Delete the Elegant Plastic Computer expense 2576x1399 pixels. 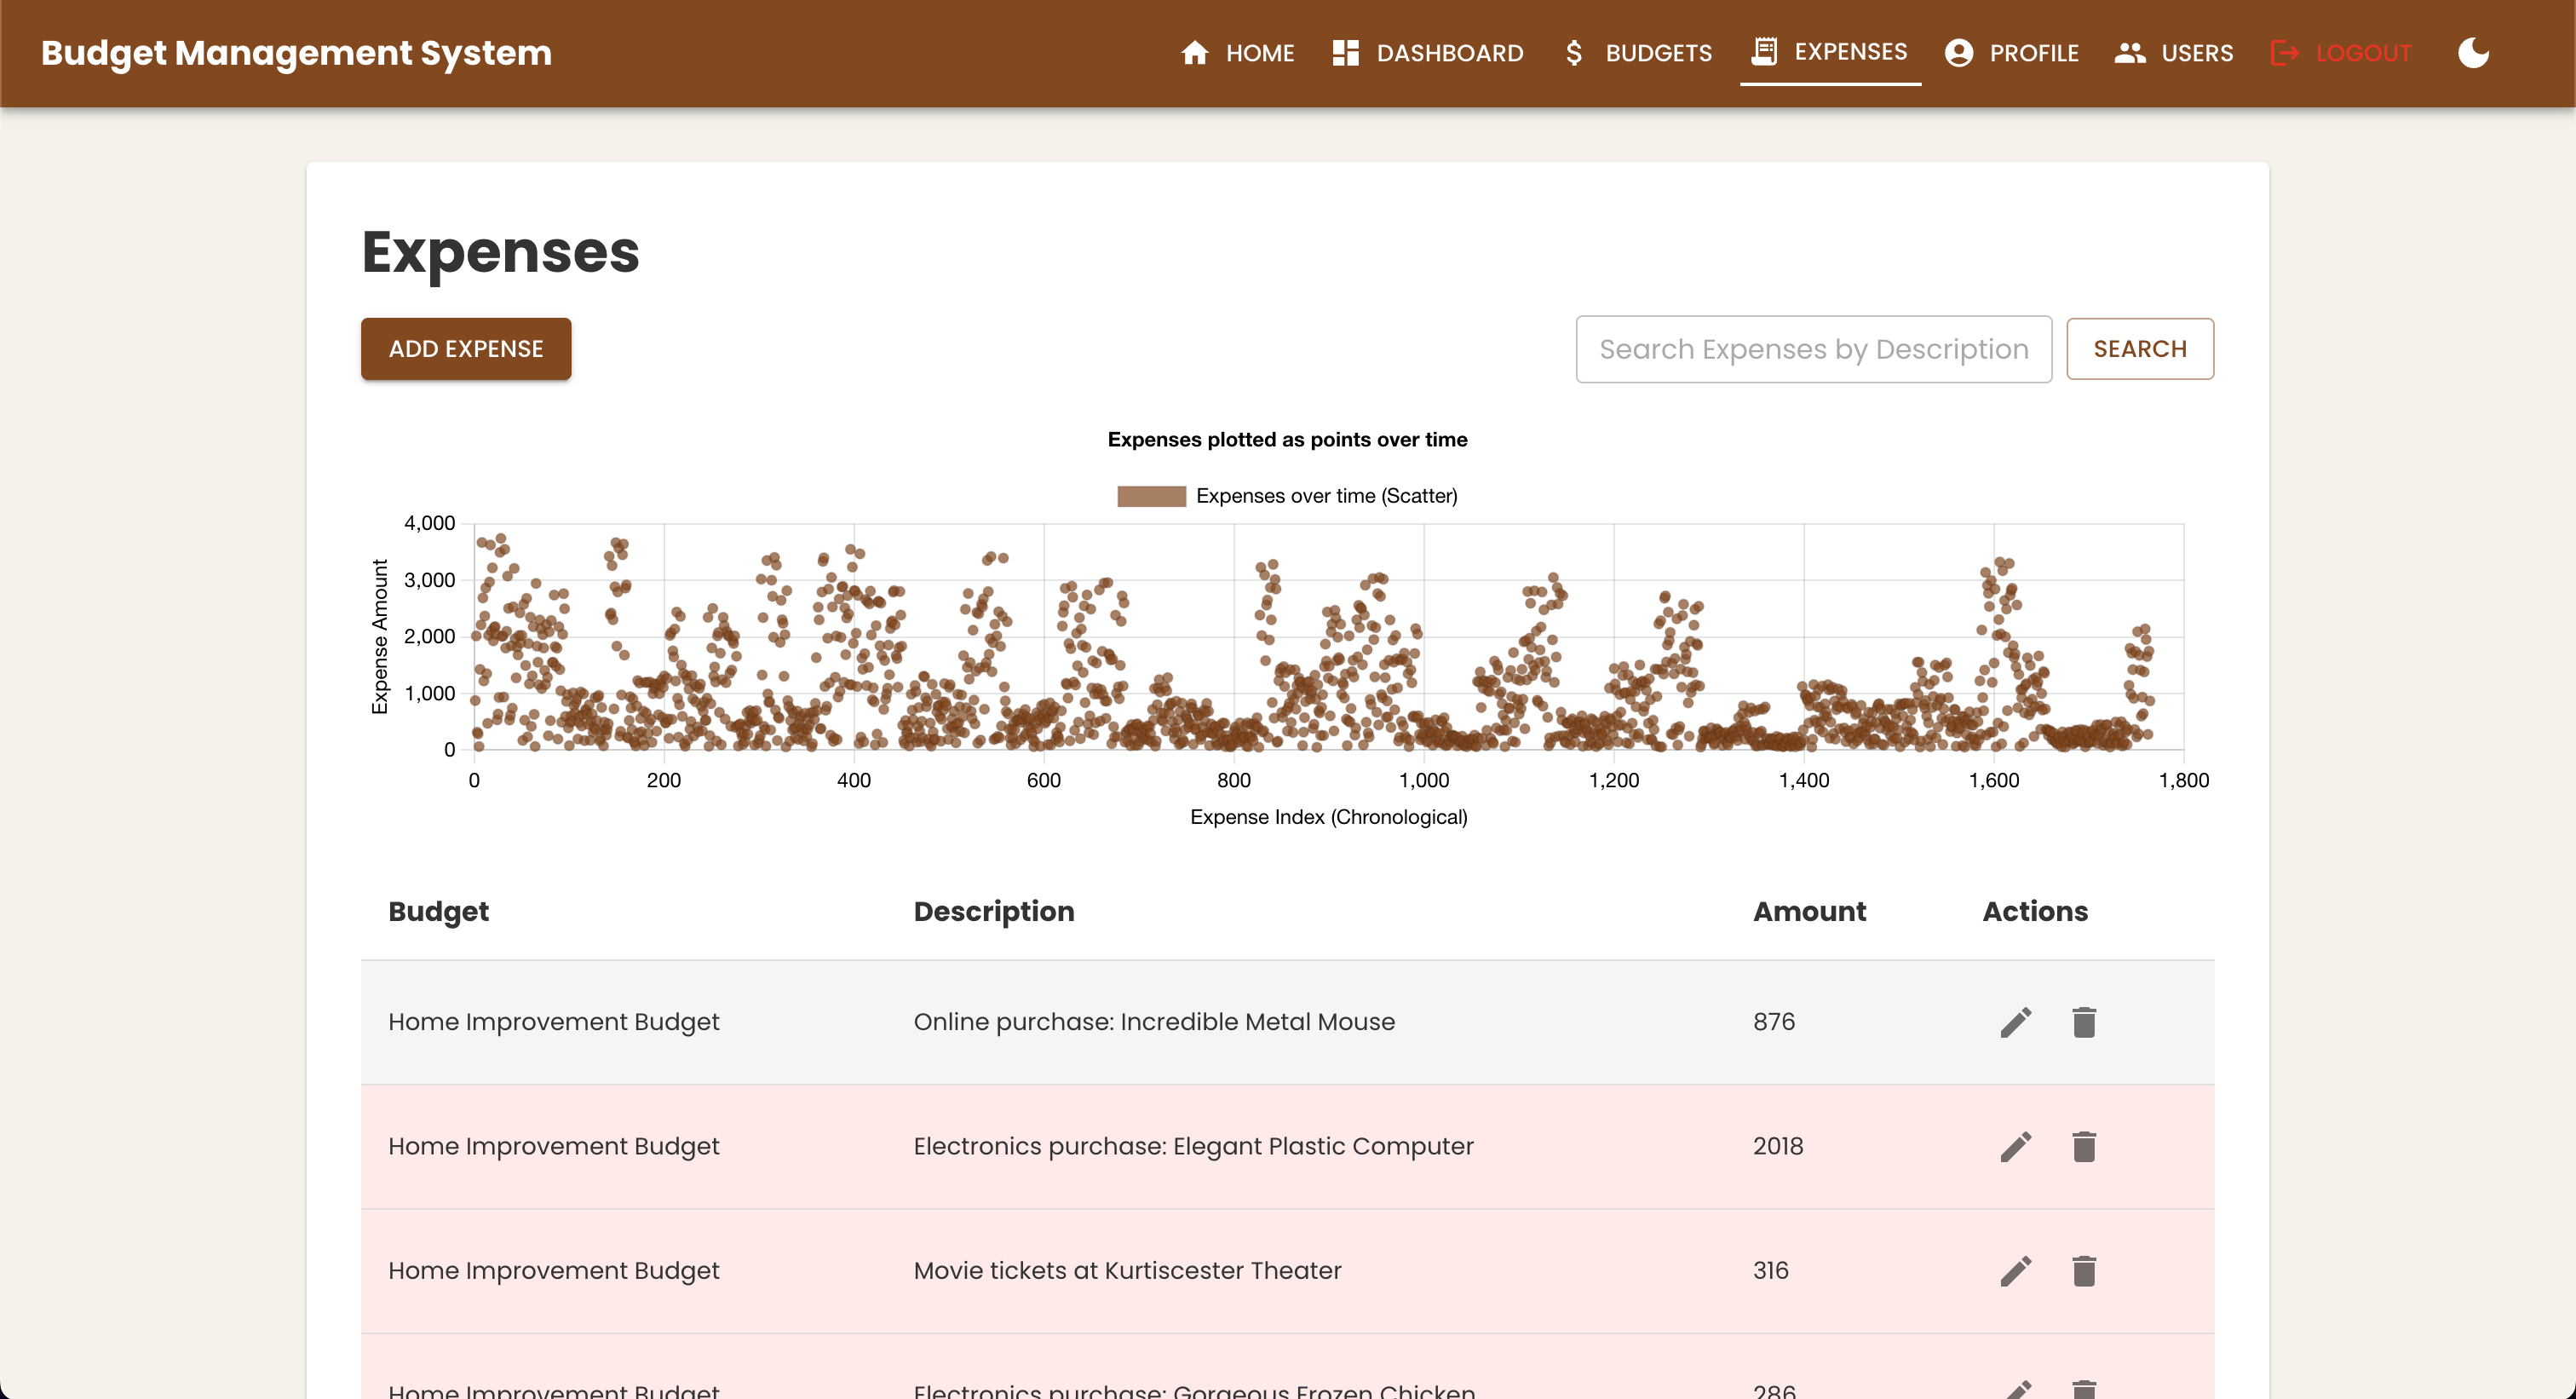coord(2084,1146)
